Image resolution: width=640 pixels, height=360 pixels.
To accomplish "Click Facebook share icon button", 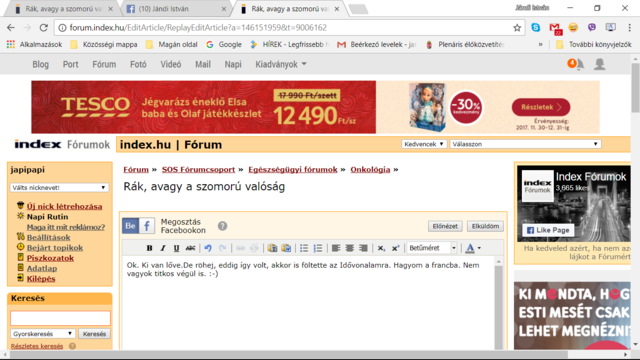I will (147, 226).
